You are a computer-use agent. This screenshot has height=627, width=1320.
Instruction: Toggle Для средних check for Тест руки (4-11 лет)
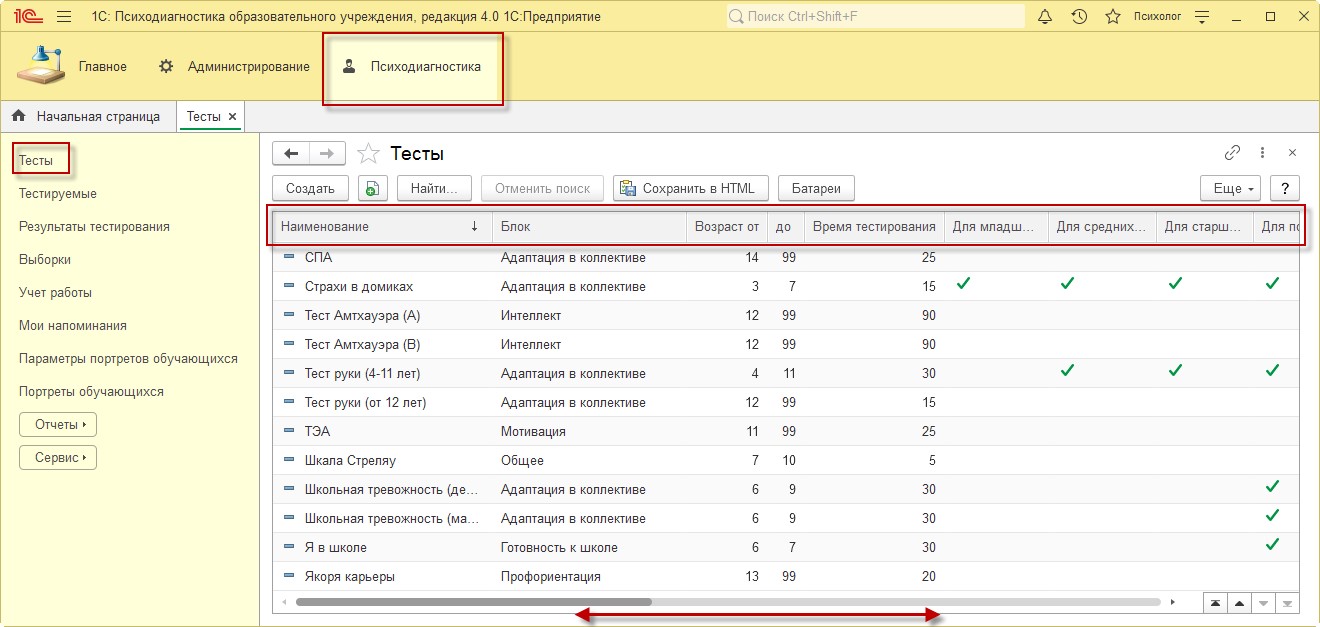(1068, 371)
